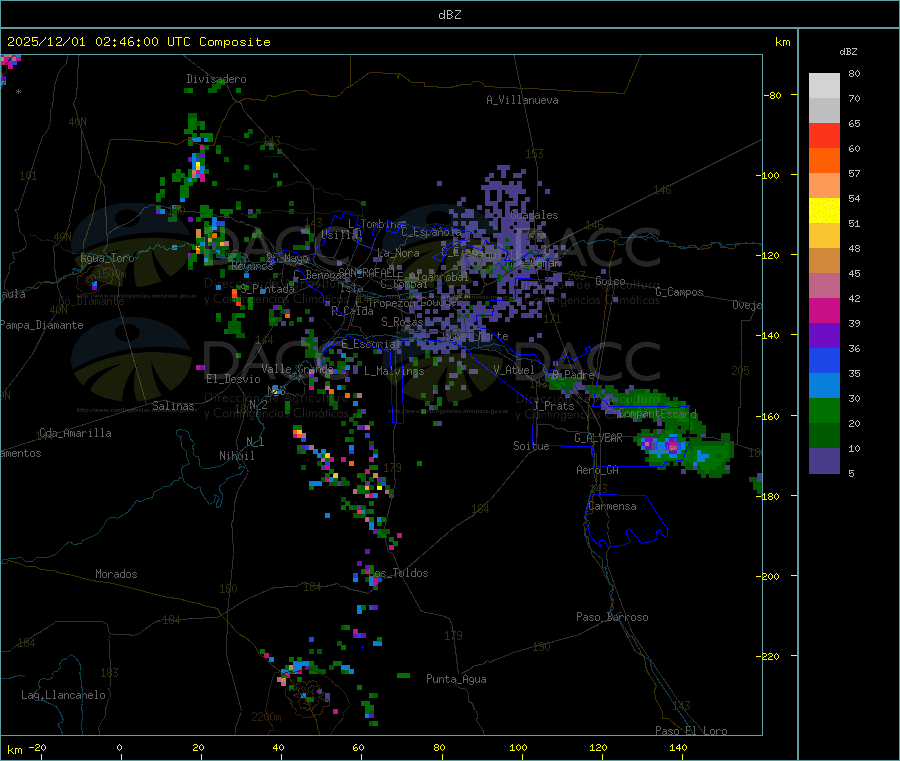
Task: Click the J_Prats label
Action: tap(553, 406)
